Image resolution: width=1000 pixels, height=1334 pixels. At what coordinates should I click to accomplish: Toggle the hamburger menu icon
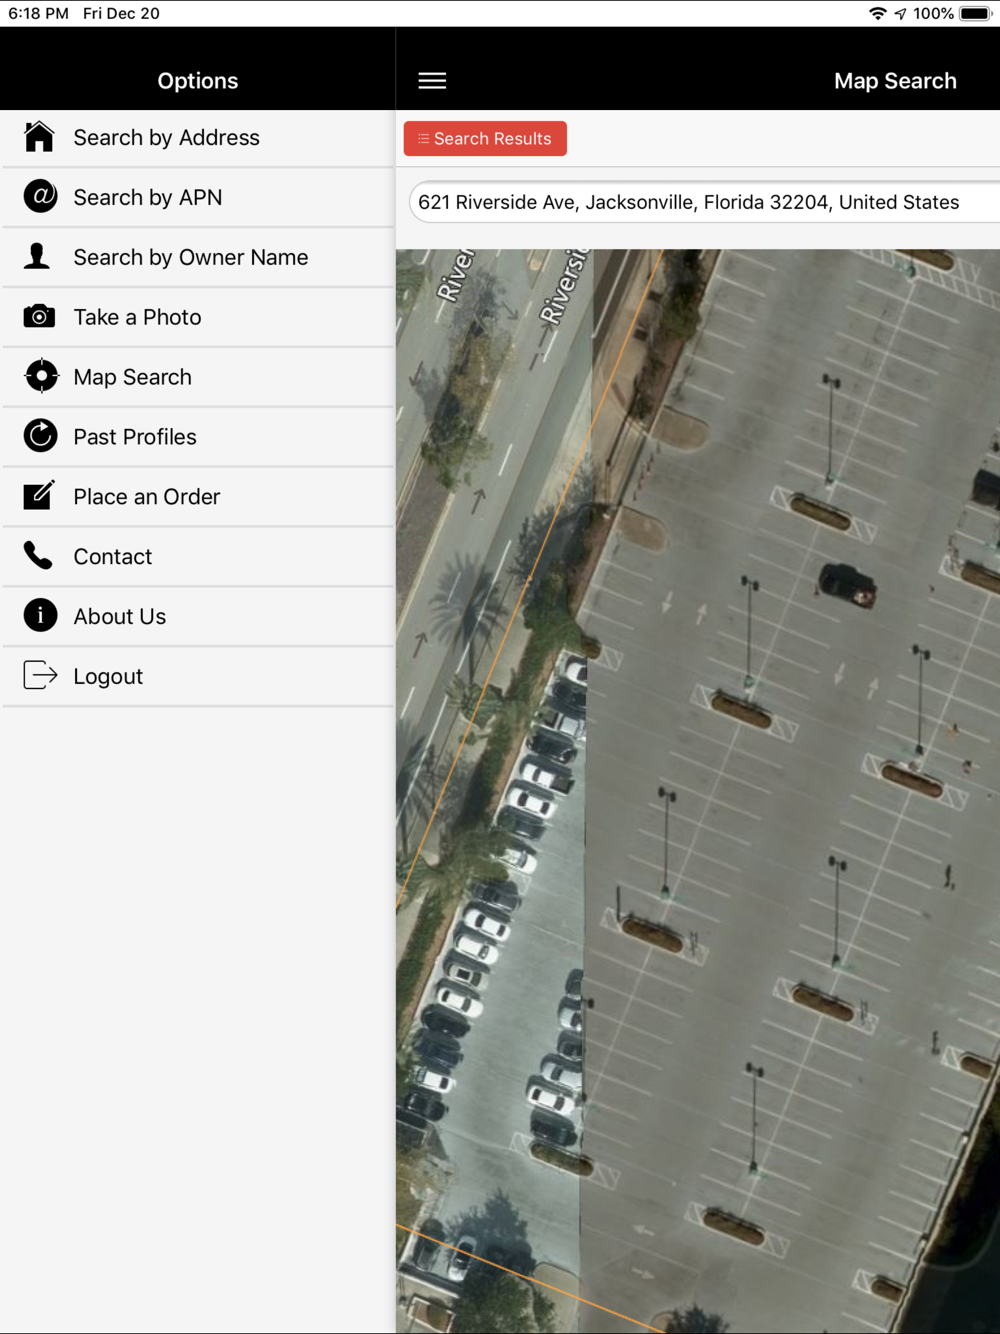pyautogui.click(x=432, y=81)
